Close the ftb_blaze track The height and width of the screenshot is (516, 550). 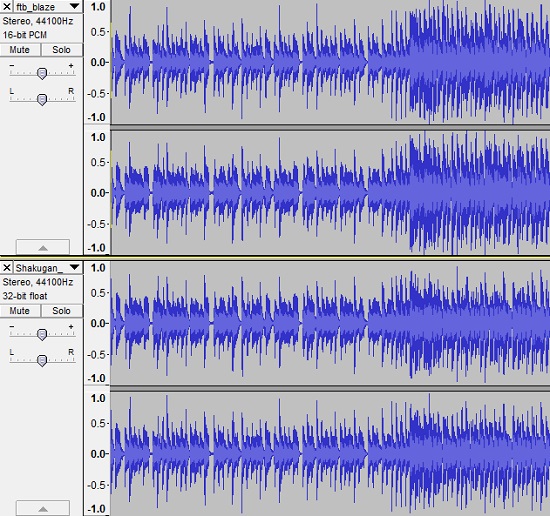click(6, 7)
